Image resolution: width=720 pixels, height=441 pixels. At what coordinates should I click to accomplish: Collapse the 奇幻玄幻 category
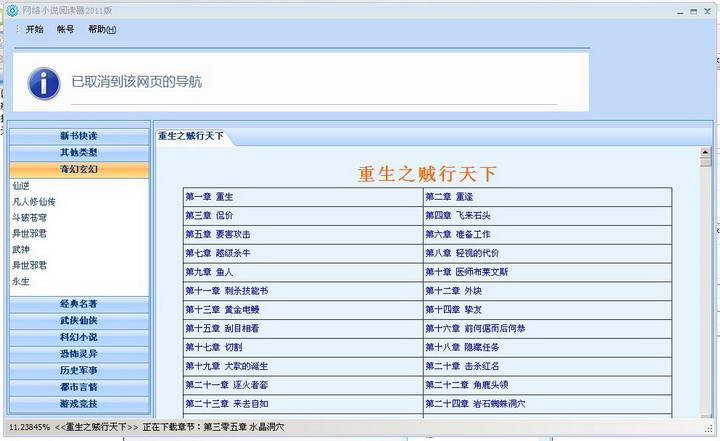[x=79, y=169]
